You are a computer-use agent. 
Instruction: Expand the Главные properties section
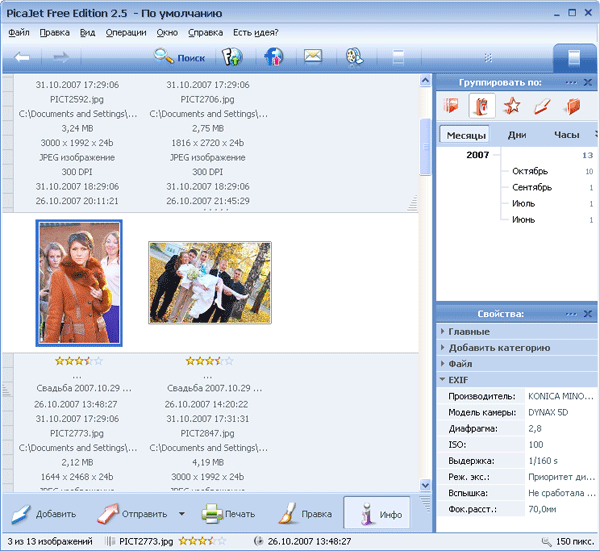(x=517, y=331)
